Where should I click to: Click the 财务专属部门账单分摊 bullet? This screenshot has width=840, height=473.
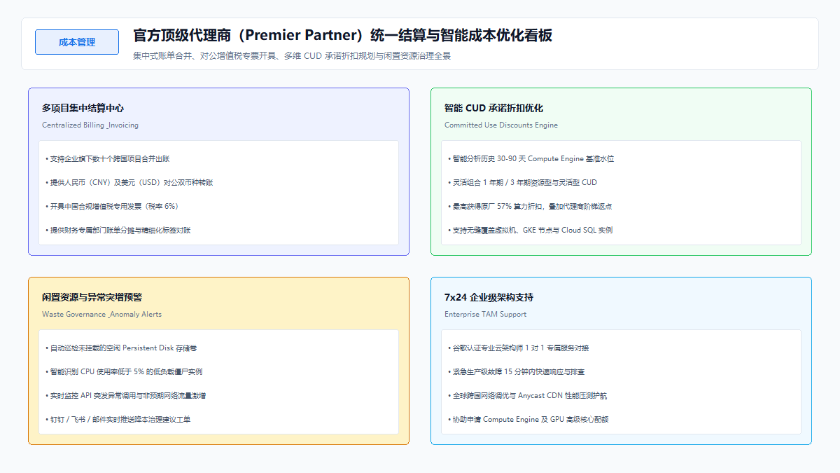(x=118, y=230)
